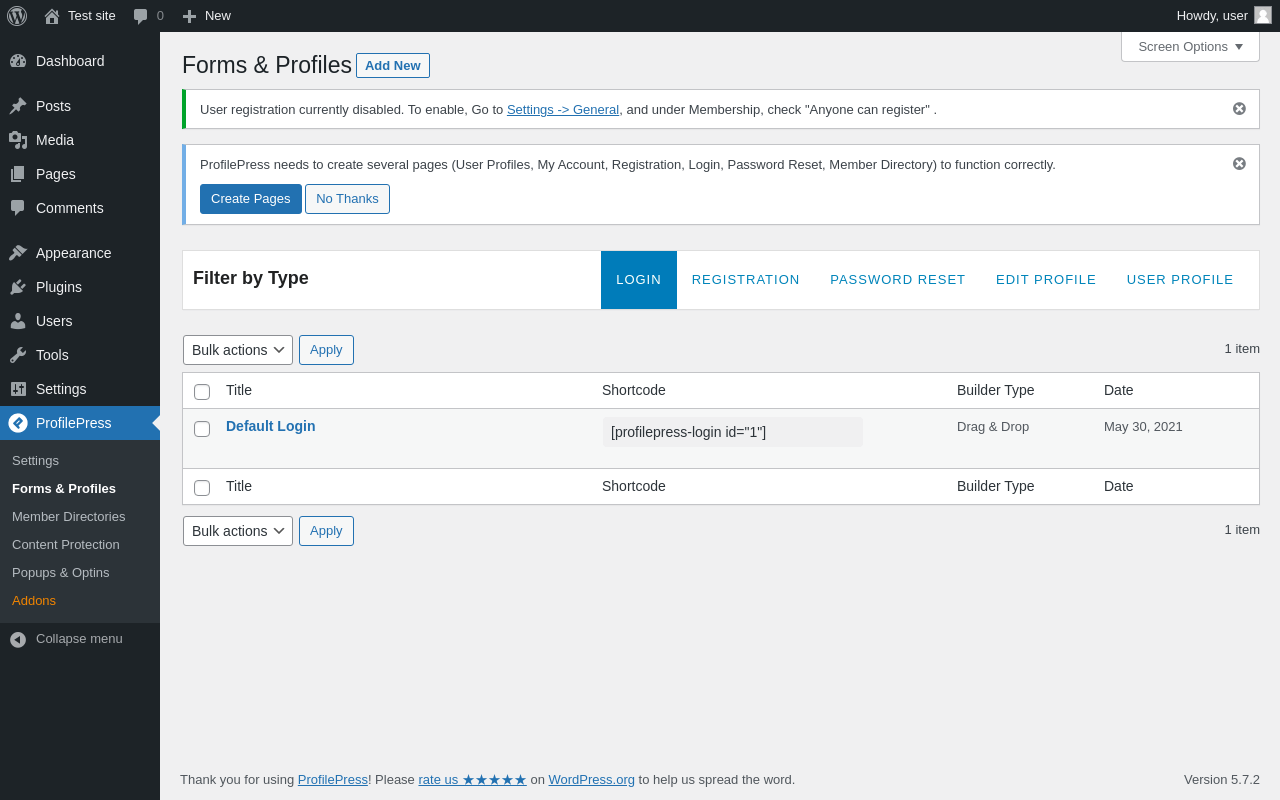1280x800 pixels.
Task: Click the bottom Apply button
Action: (x=326, y=531)
